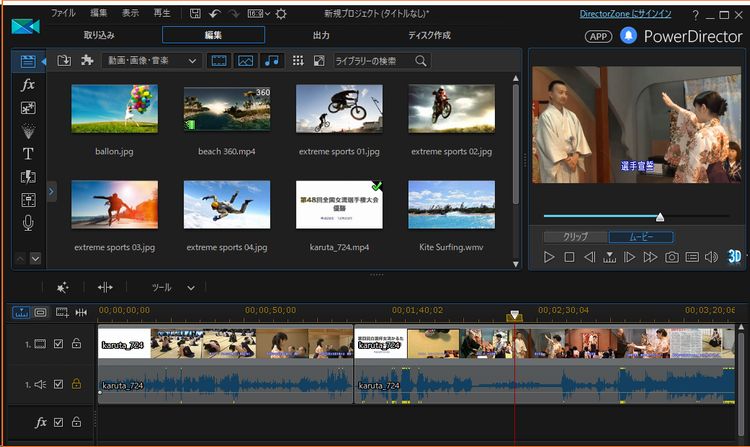Open the PiP Objects Room in sidebar

click(28, 108)
